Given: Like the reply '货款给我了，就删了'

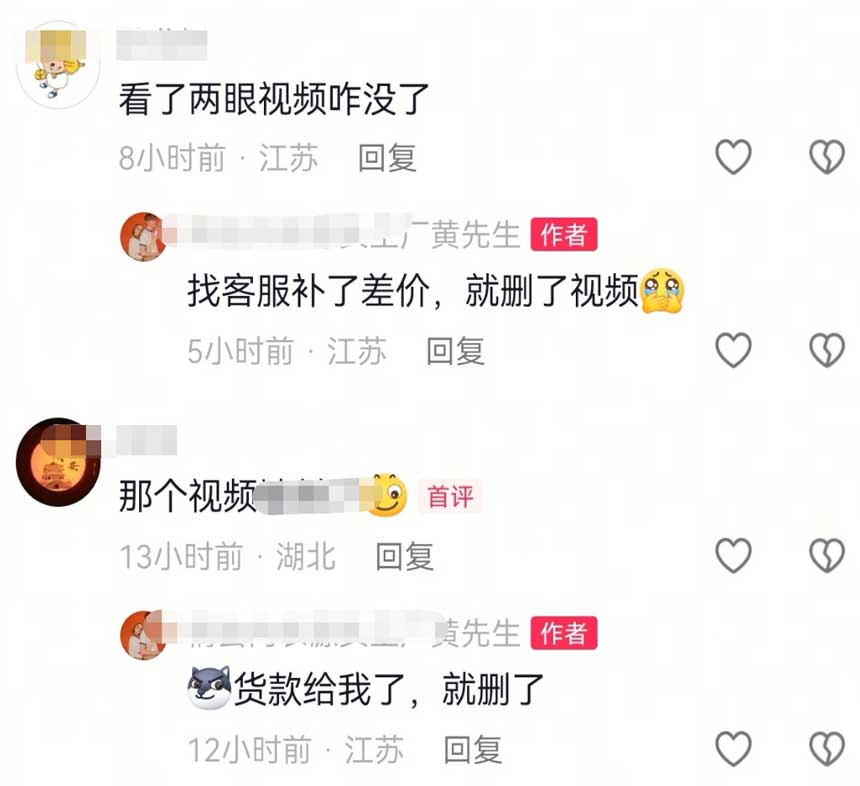Looking at the screenshot, I should click(x=733, y=748).
